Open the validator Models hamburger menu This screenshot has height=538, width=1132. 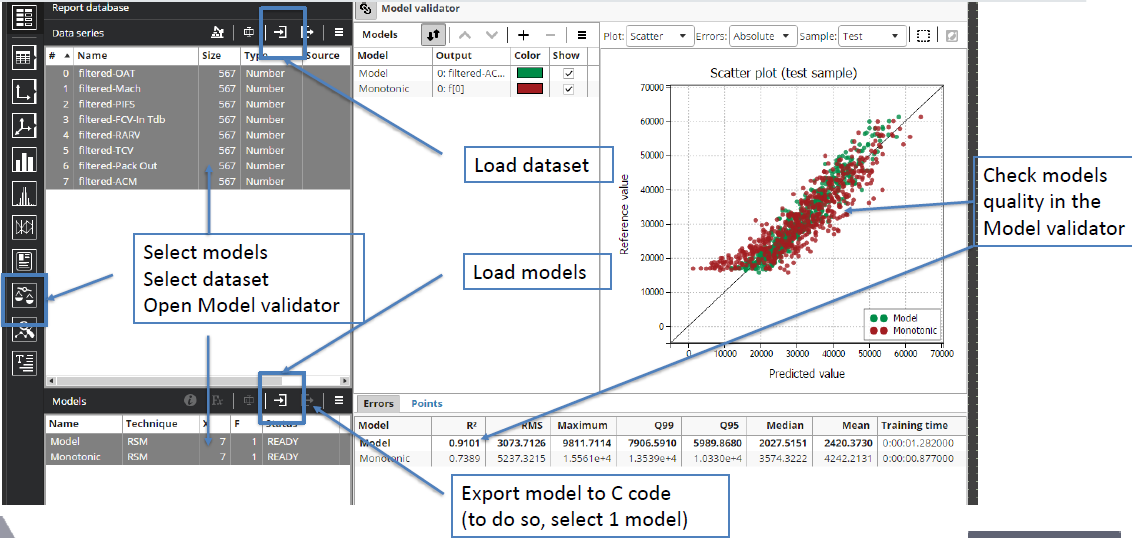click(581, 35)
